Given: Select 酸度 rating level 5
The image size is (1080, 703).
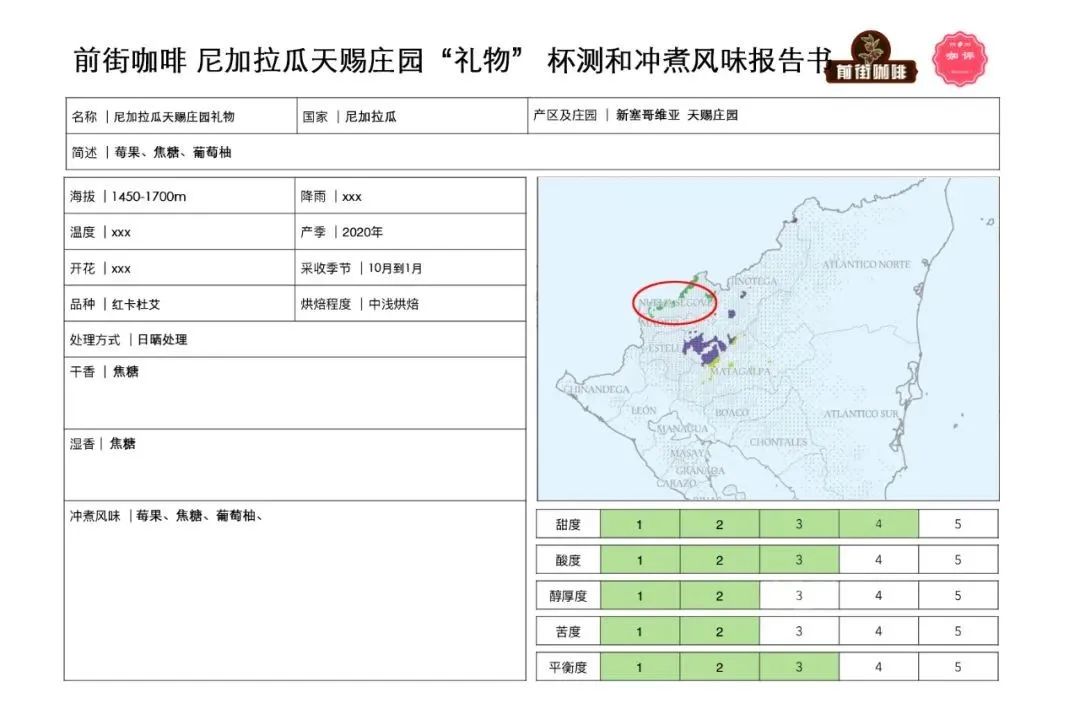Looking at the screenshot, I should [958, 560].
